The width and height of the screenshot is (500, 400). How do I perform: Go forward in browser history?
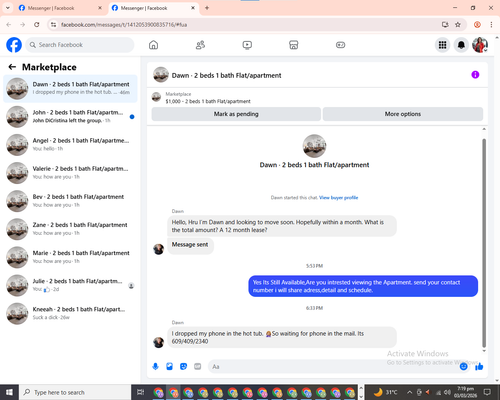[22, 25]
